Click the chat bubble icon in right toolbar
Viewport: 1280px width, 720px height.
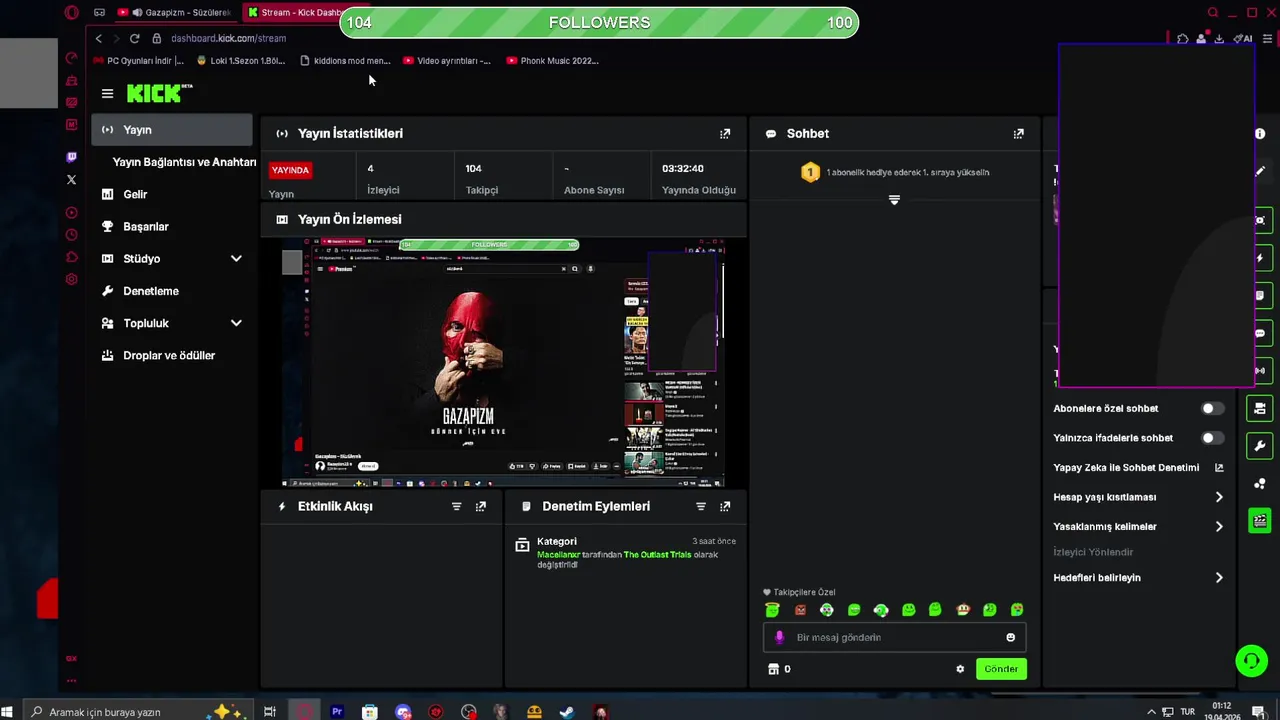[x=1260, y=333]
